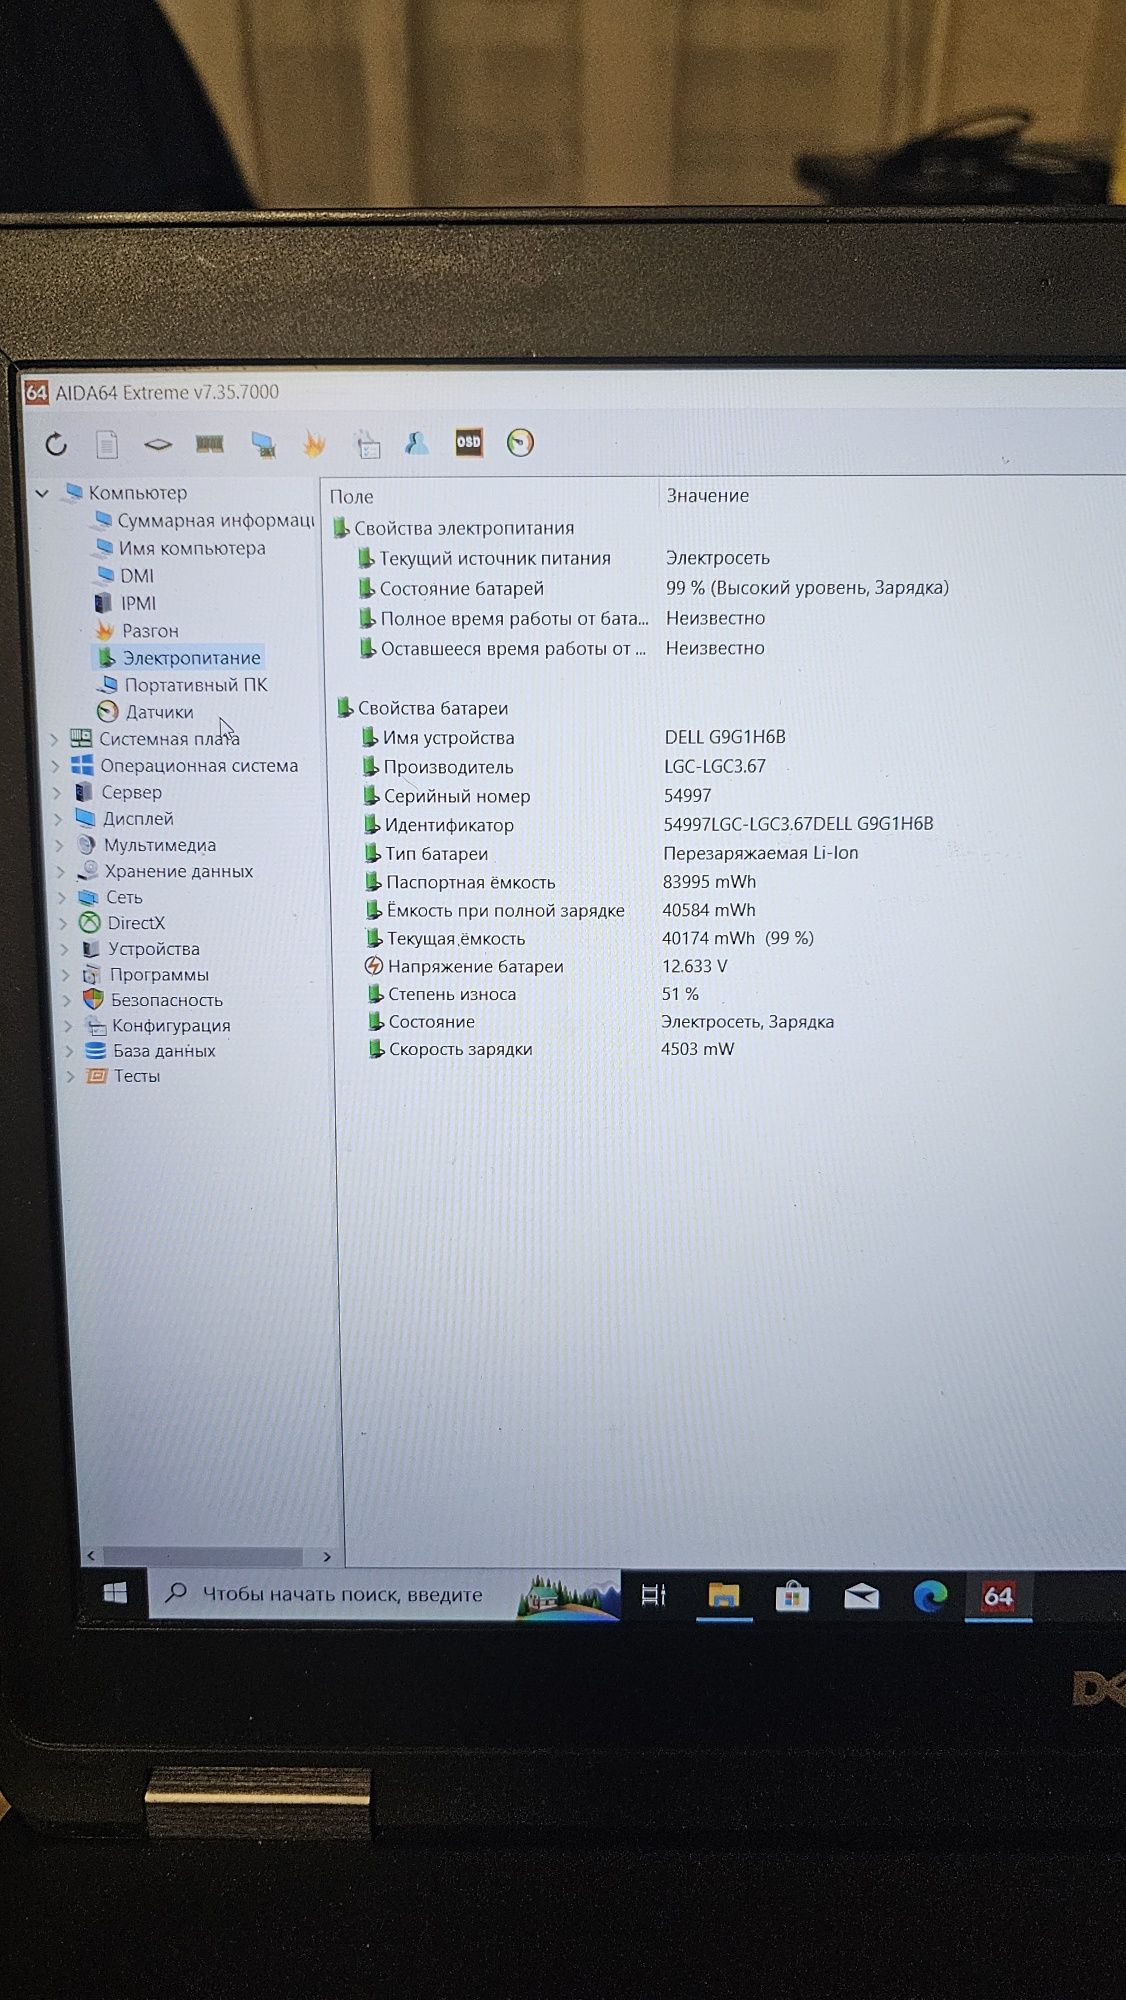Click the 83995 mWh value
This screenshot has height=2000, width=1126.
pyautogui.click(x=709, y=882)
